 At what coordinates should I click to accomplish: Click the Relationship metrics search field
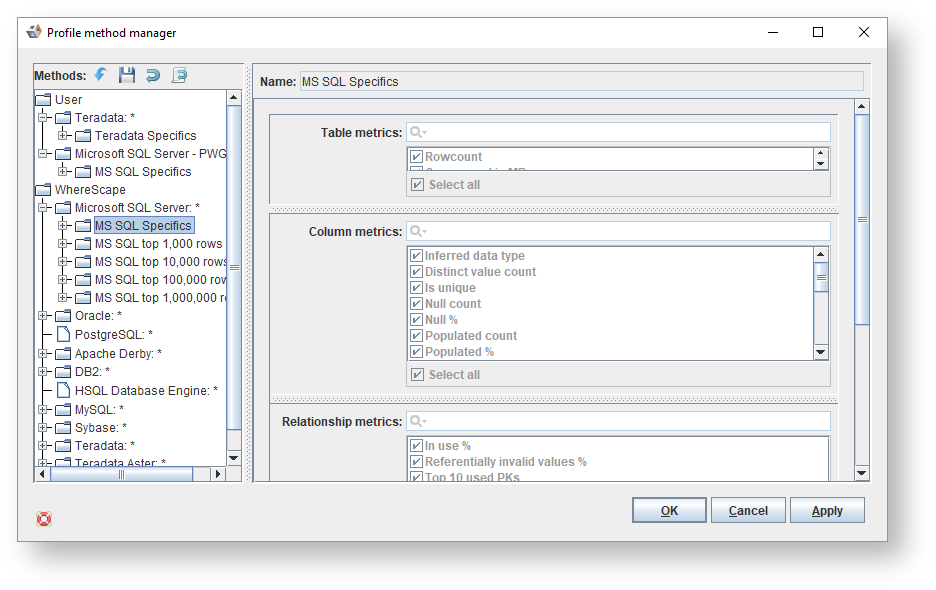(618, 421)
